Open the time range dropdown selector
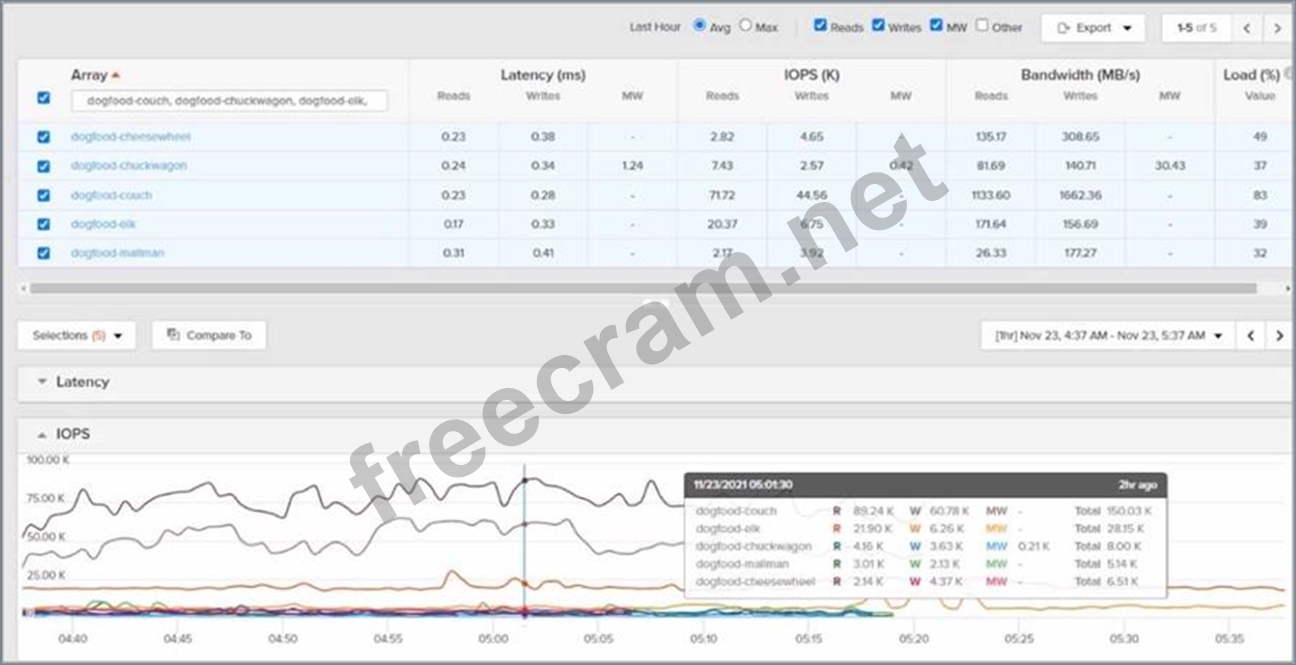 pos(1105,336)
